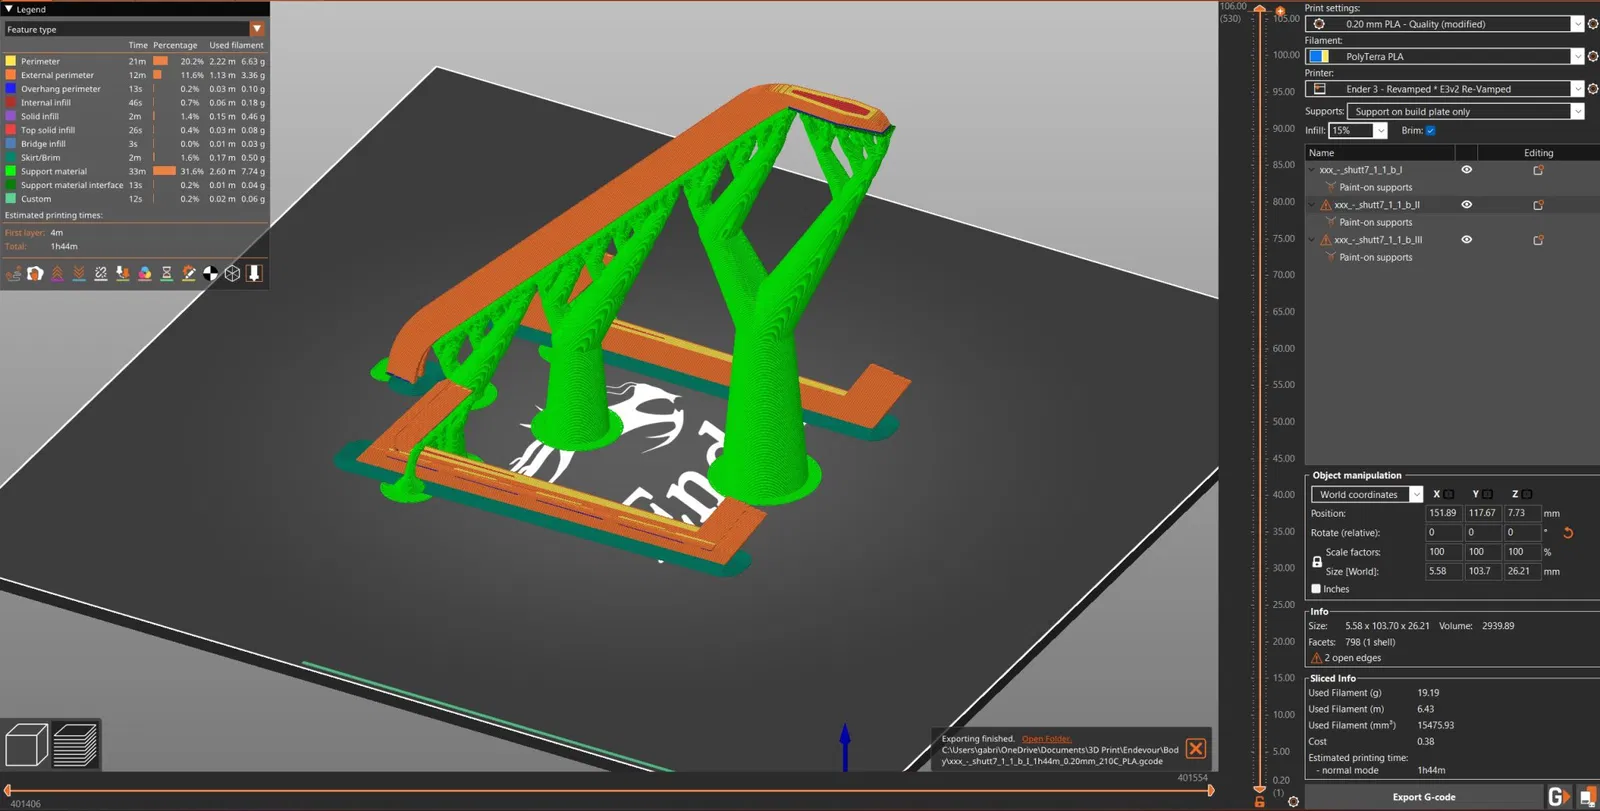Toggle tool marker nozzle icon

click(255, 274)
